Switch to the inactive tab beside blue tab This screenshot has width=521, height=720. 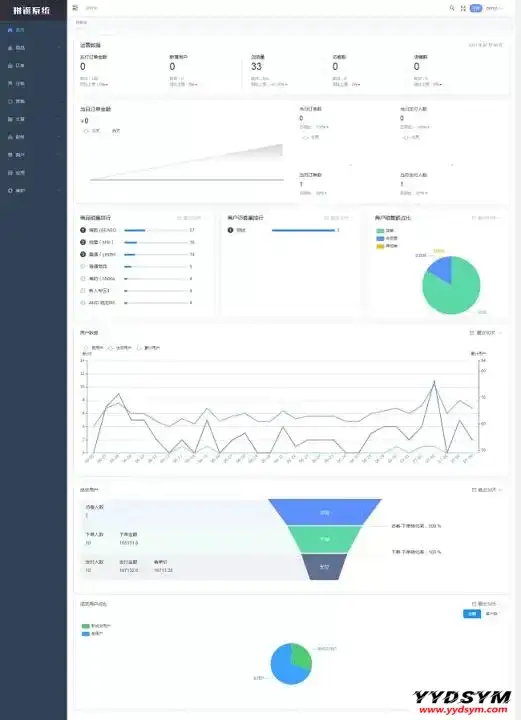[491, 614]
